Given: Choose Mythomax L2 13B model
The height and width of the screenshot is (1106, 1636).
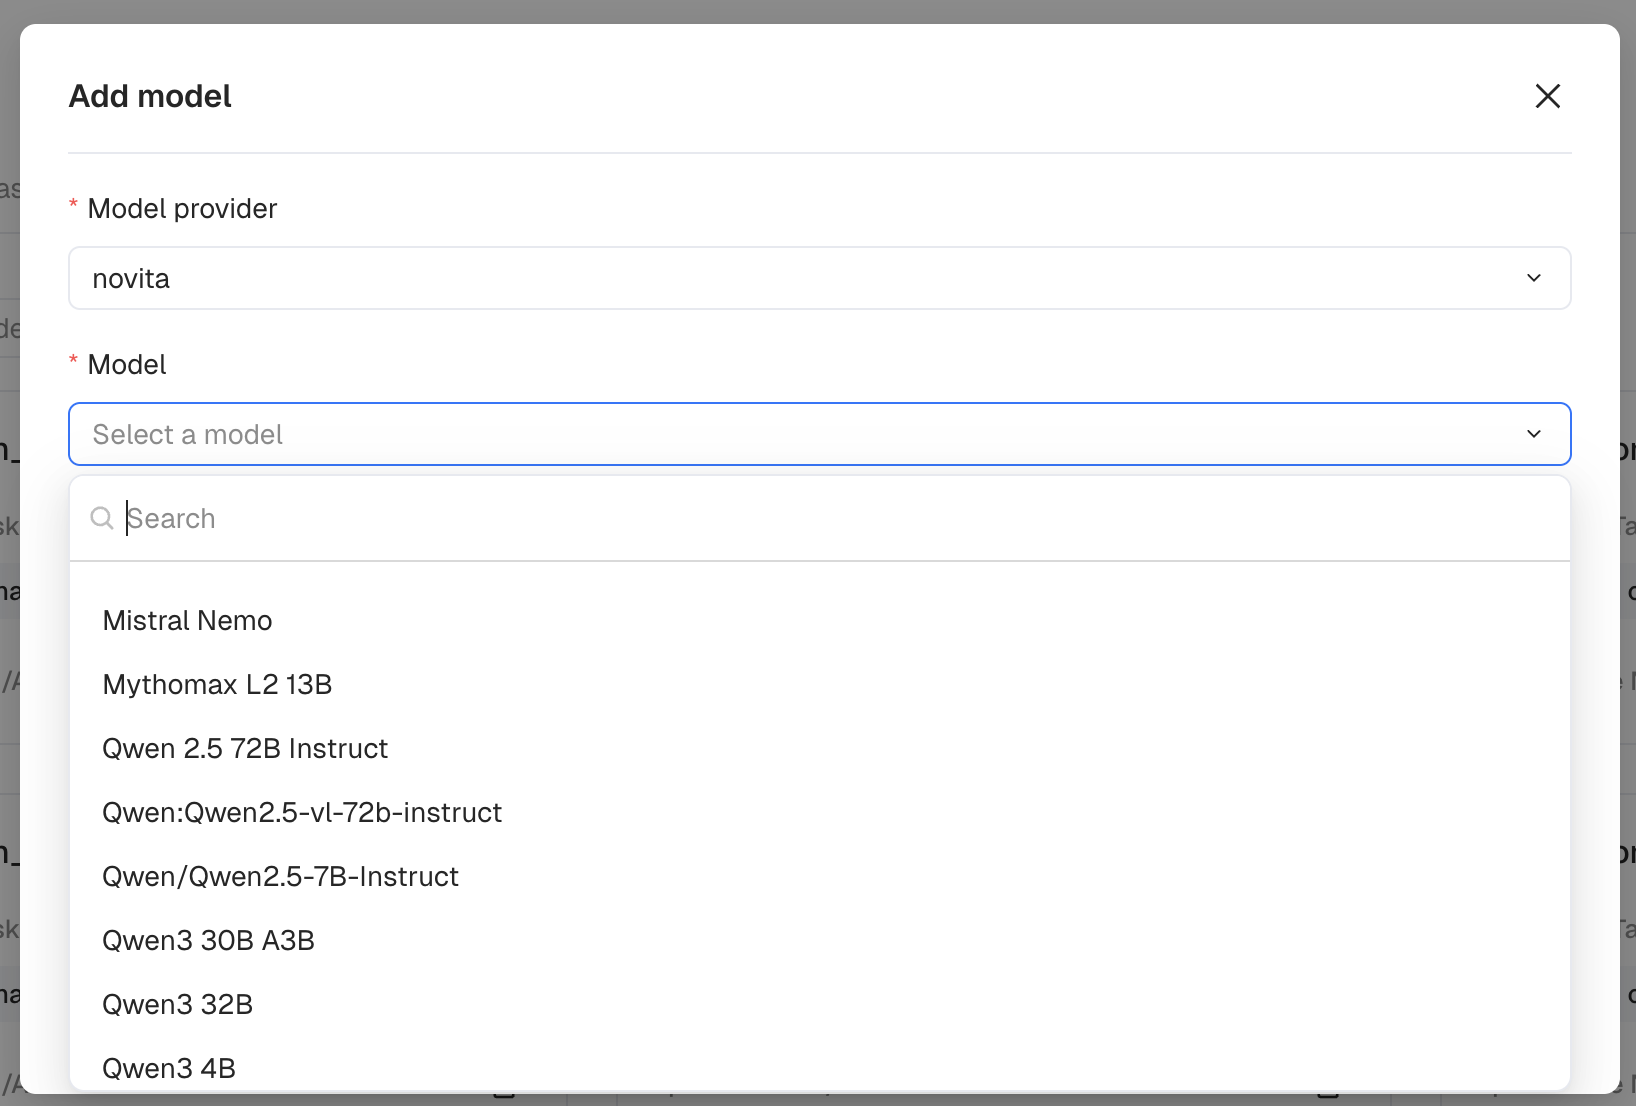Looking at the screenshot, I should point(819,685).
